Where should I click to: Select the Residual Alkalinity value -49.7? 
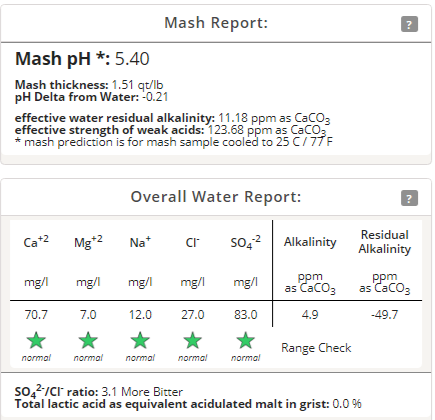click(x=384, y=315)
